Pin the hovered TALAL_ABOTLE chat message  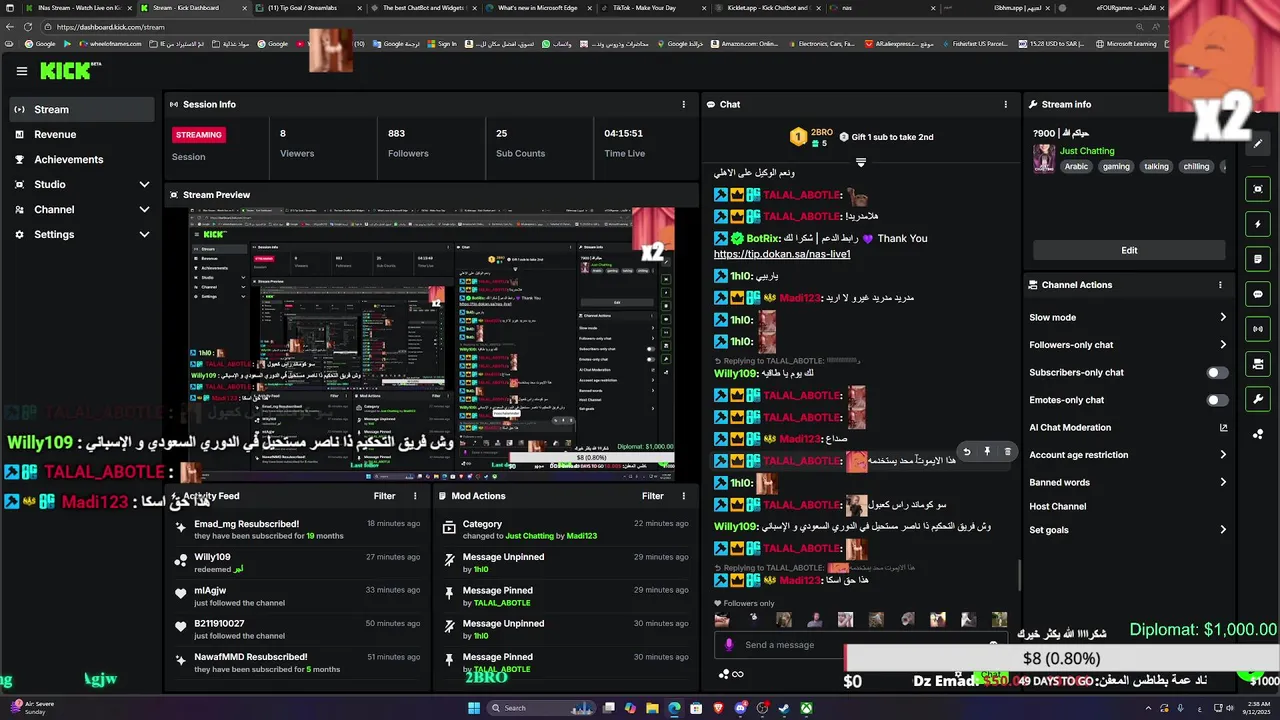coord(987,452)
